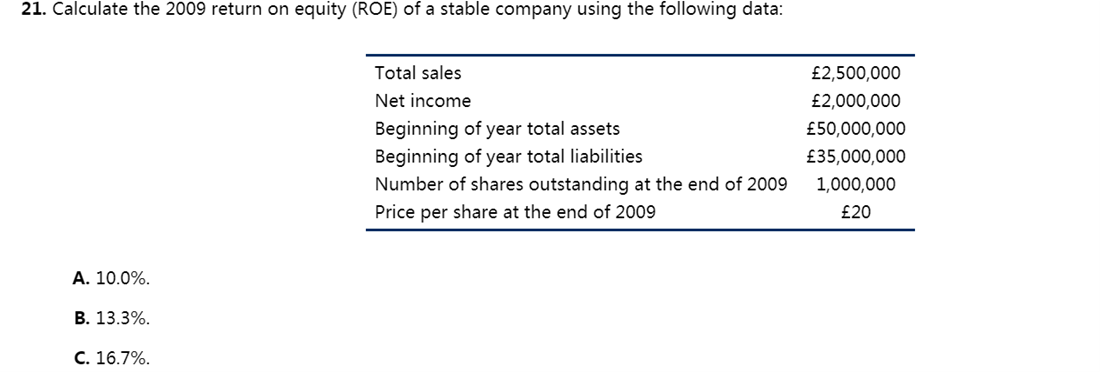The width and height of the screenshot is (1100, 372).
Task: Select the £2,000,000 net income value
Action: pos(856,100)
